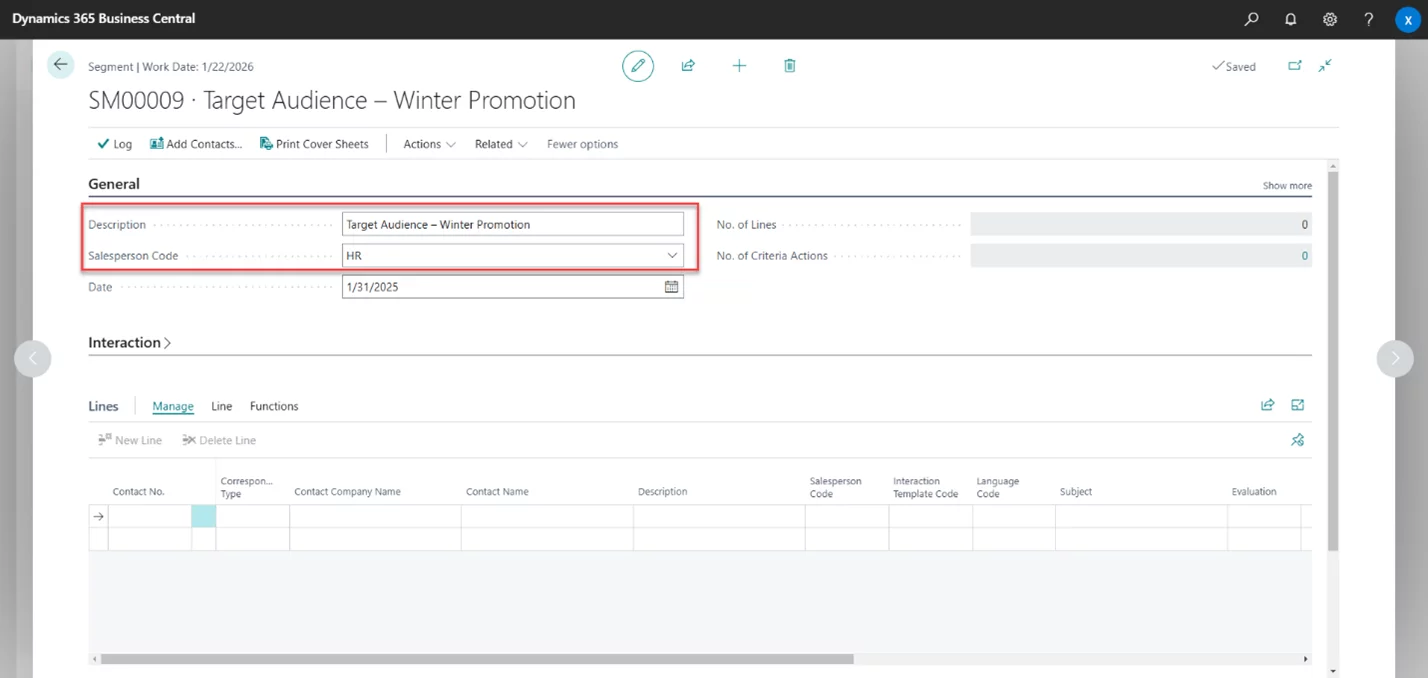This screenshot has width=1428, height=678.
Task: Open search magnifier in top bar
Action: 1251,19
